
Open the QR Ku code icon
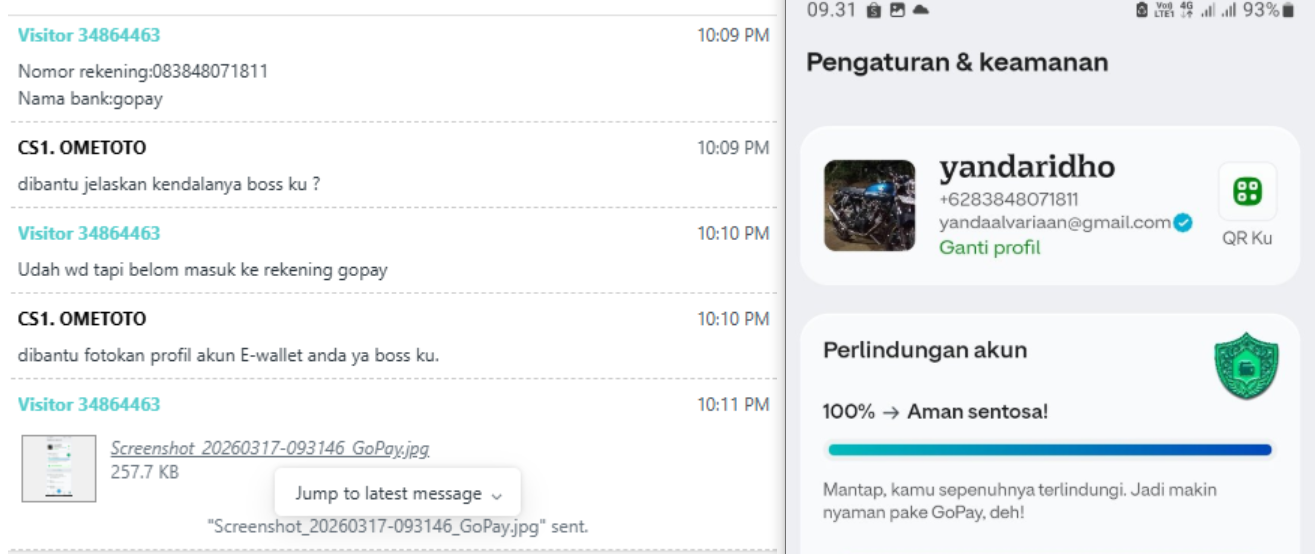(1247, 191)
